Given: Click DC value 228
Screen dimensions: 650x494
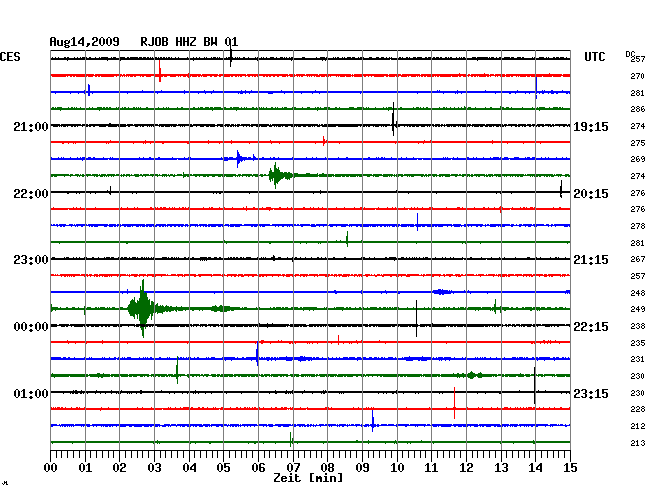Looking at the screenshot, I should 638,409.
